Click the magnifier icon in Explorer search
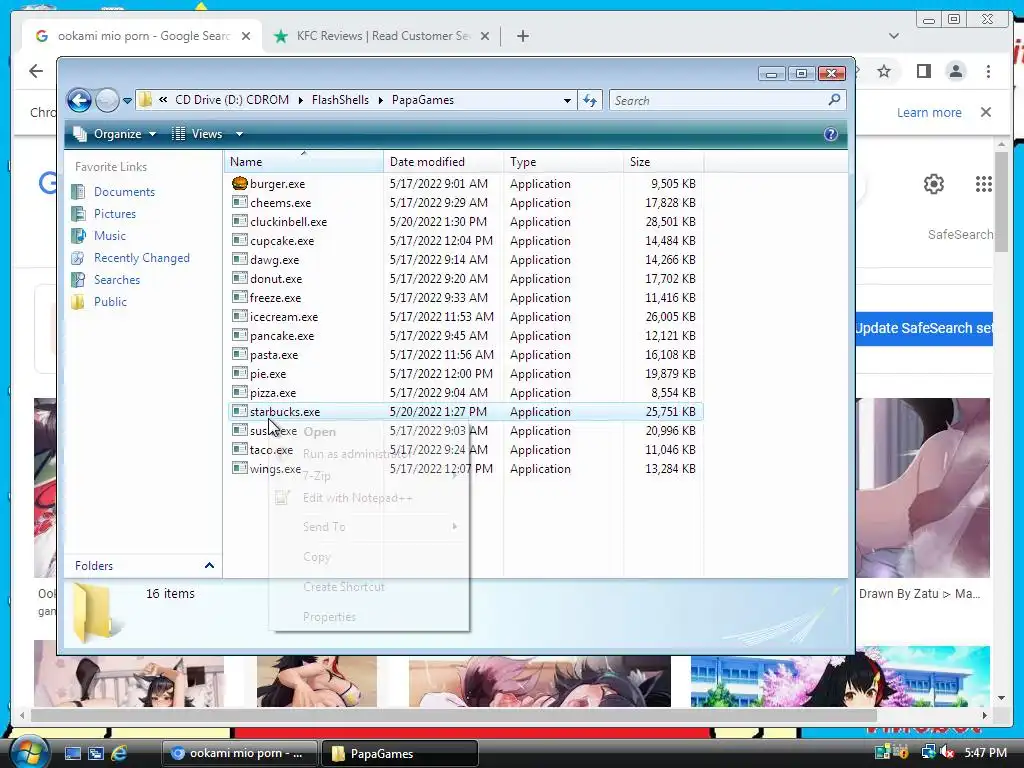 tap(834, 100)
